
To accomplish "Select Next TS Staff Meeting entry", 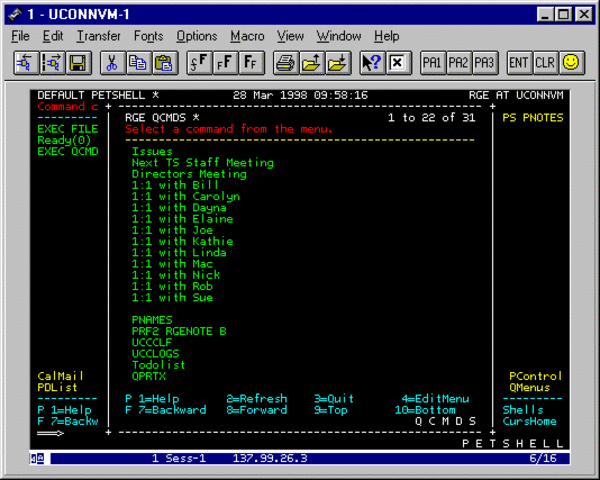I will pyautogui.click(x=203, y=163).
